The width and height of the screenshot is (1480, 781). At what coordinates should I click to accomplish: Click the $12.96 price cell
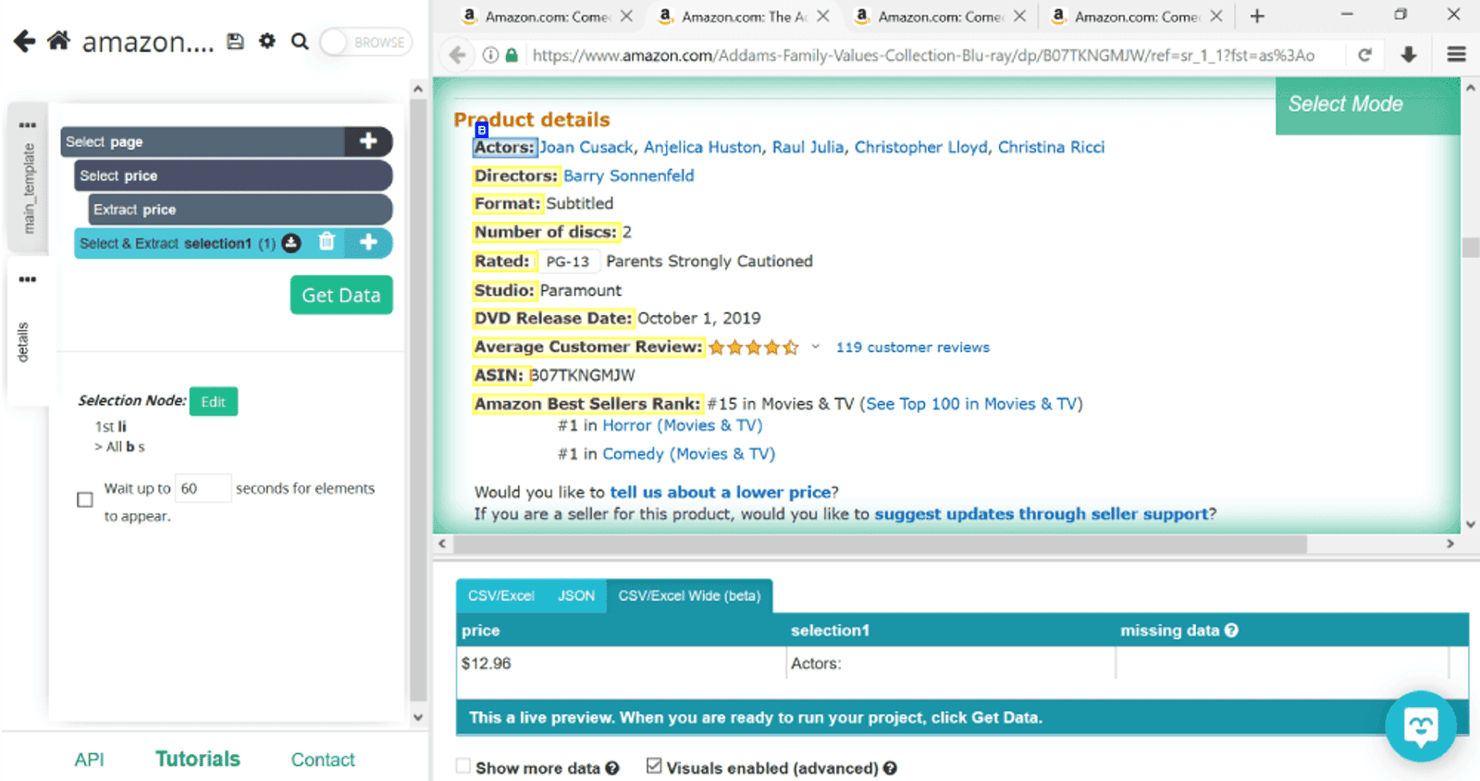coord(621,663)
